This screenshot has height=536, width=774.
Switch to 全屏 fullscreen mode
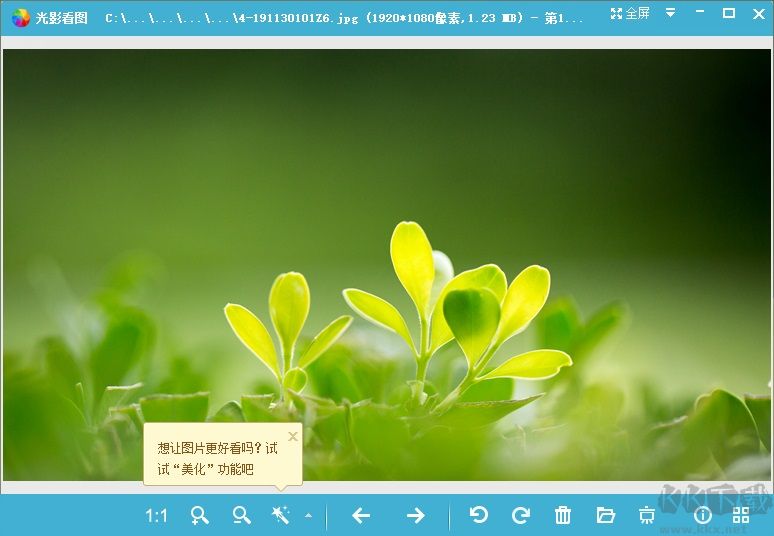click(x=630, y=13)
